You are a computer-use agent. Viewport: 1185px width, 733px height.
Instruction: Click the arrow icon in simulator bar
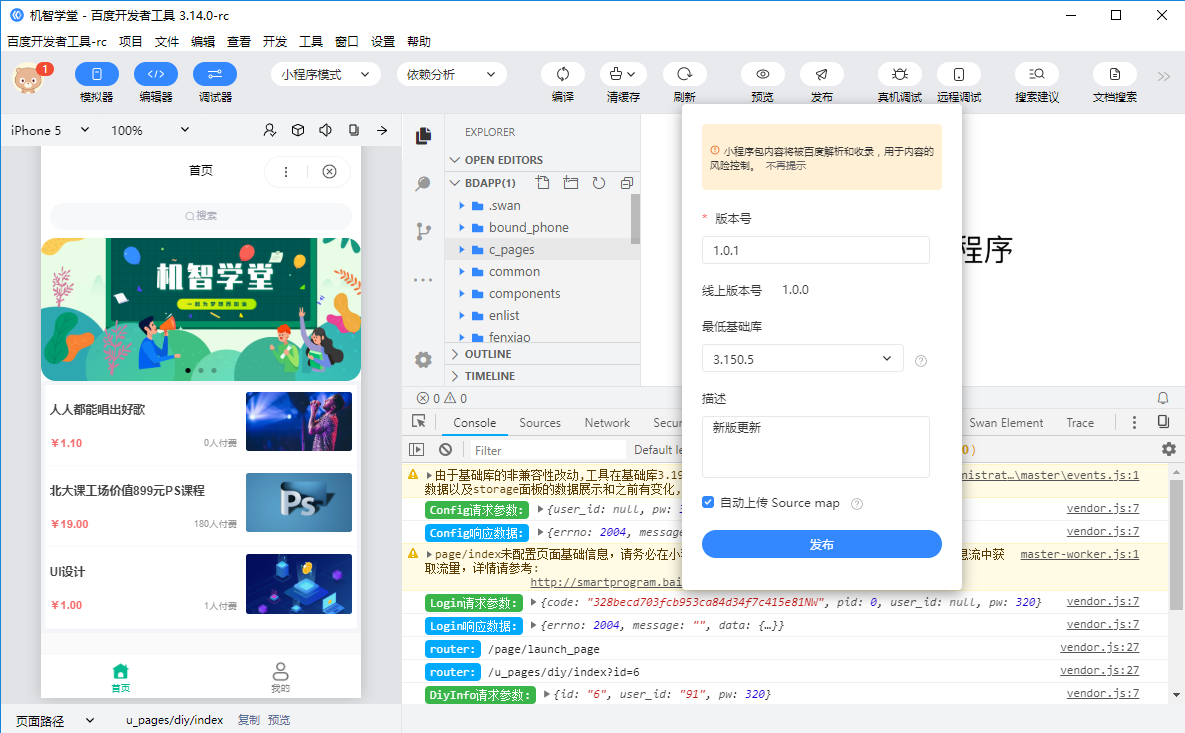point(382,130)
